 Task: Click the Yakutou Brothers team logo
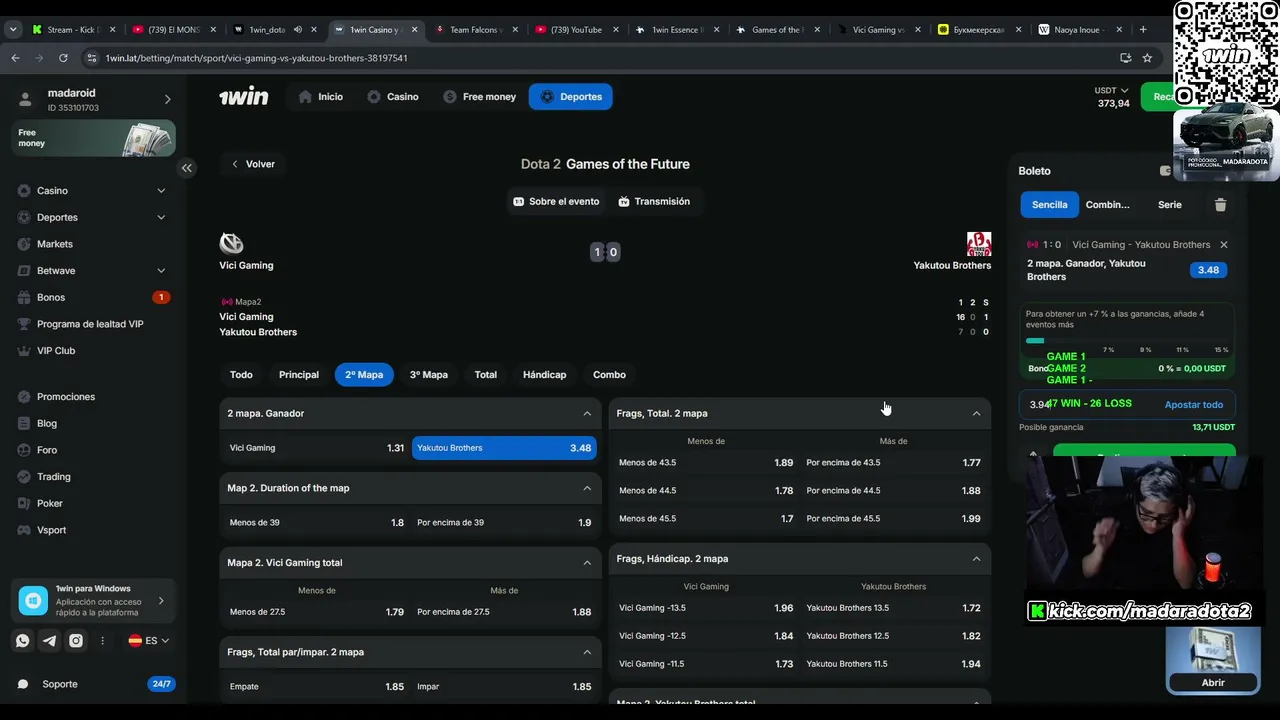pyautogui.click(x=979, y=244)
